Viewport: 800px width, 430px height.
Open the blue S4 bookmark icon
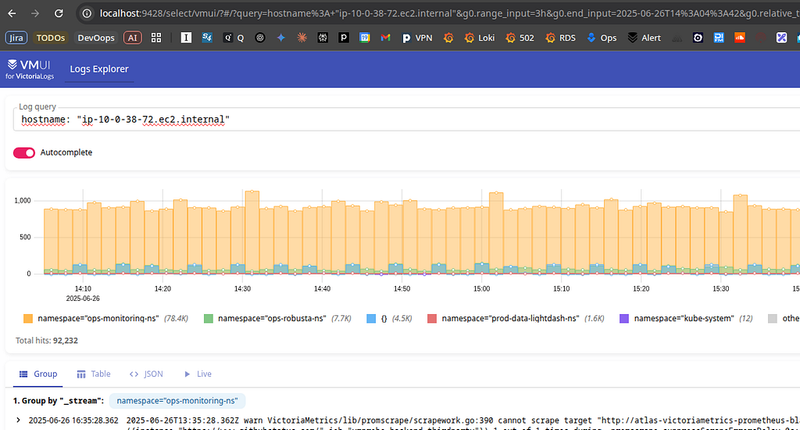pyautogui.click(x=207, y=38)
